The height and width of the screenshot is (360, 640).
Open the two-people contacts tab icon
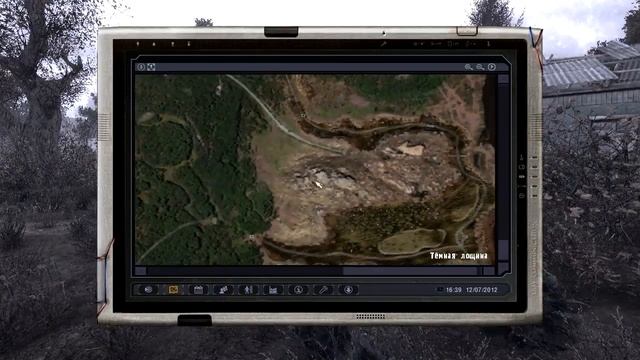[x=248, y=289]
